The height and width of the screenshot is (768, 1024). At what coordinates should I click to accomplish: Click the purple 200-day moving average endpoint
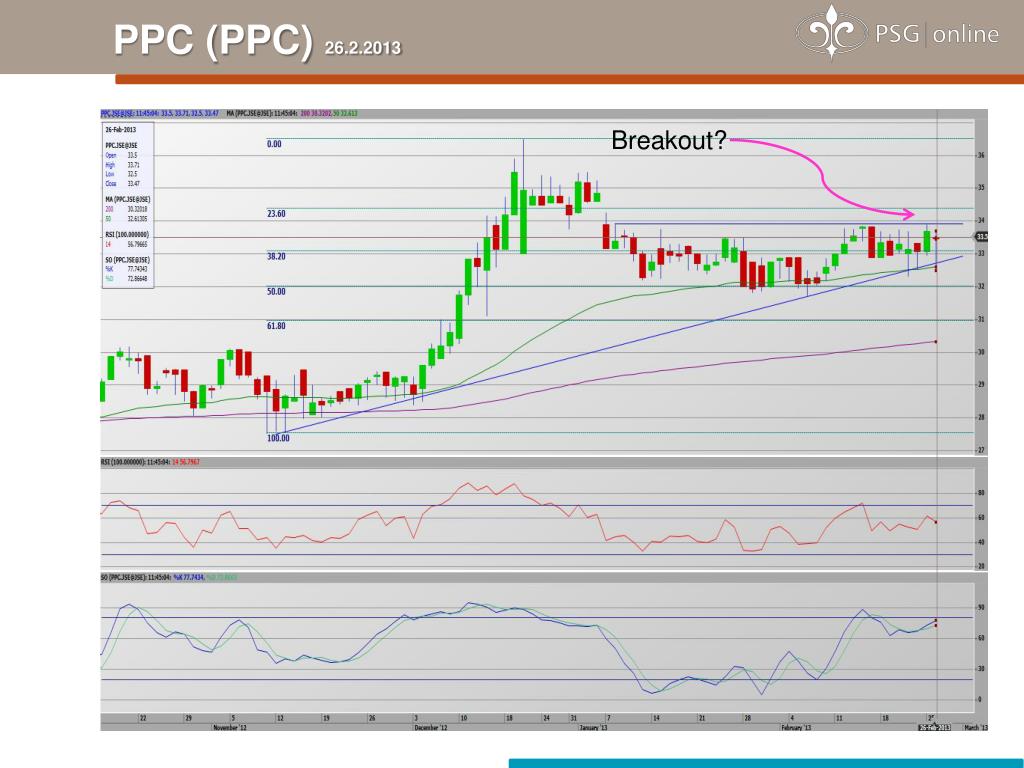pyautogui.click(x=936, y=342)
